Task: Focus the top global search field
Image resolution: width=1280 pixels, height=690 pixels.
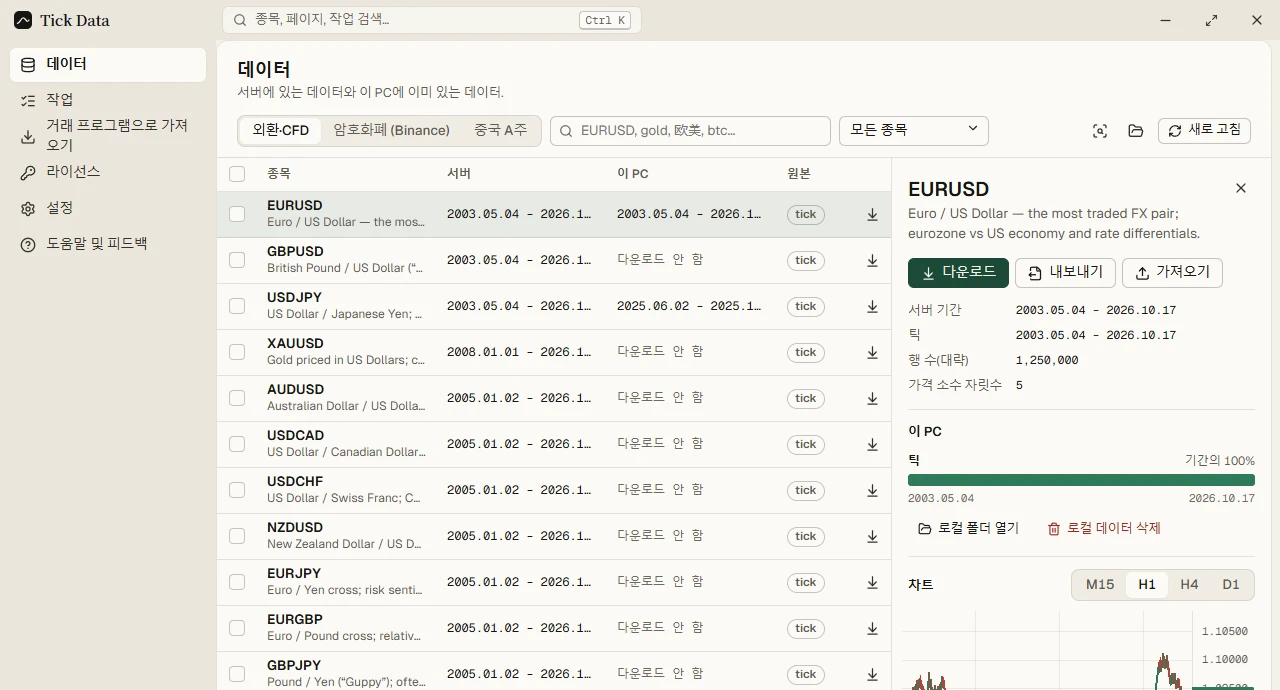Action: tap(432, 20)
